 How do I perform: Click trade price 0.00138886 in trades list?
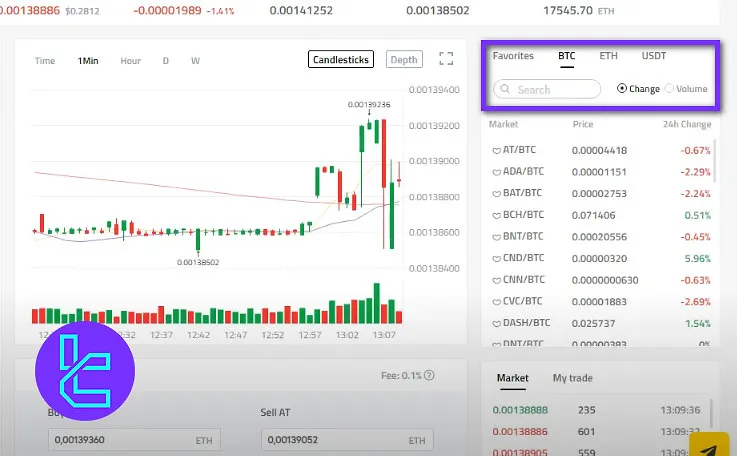click(520, 432)
